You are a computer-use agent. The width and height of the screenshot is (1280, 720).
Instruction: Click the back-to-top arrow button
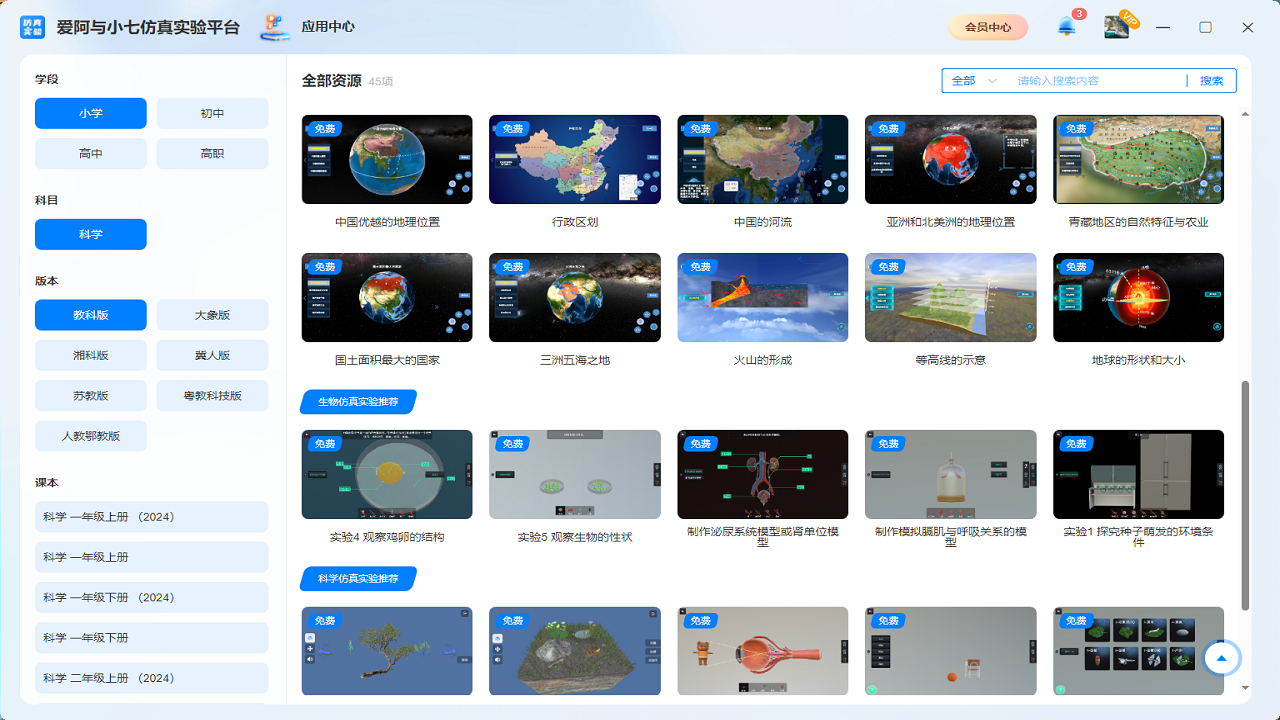coord(1221,658)
